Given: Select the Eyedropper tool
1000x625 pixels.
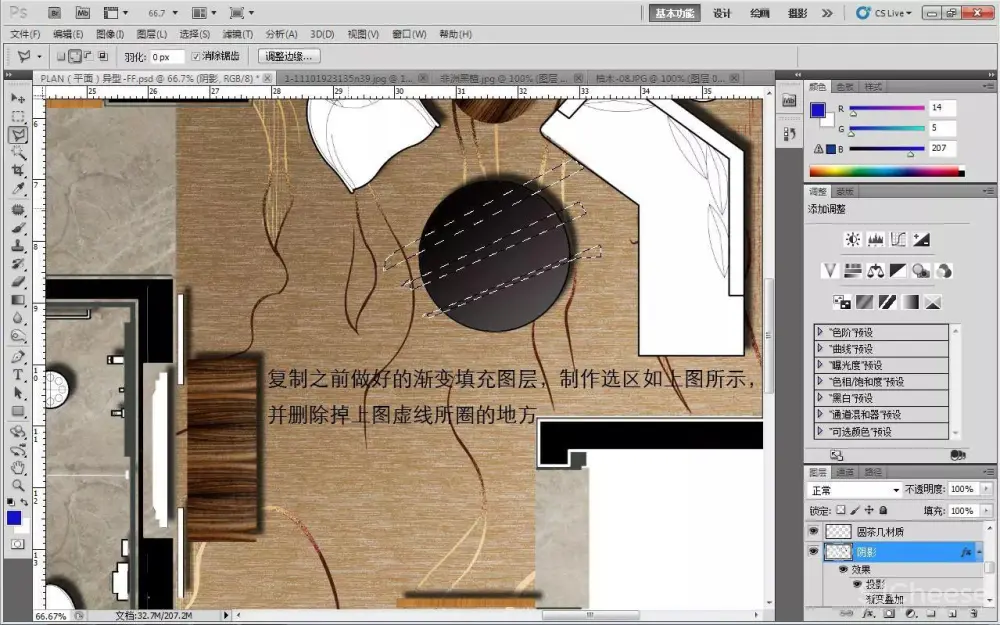Looking at the screenshot, I should 18,189.
